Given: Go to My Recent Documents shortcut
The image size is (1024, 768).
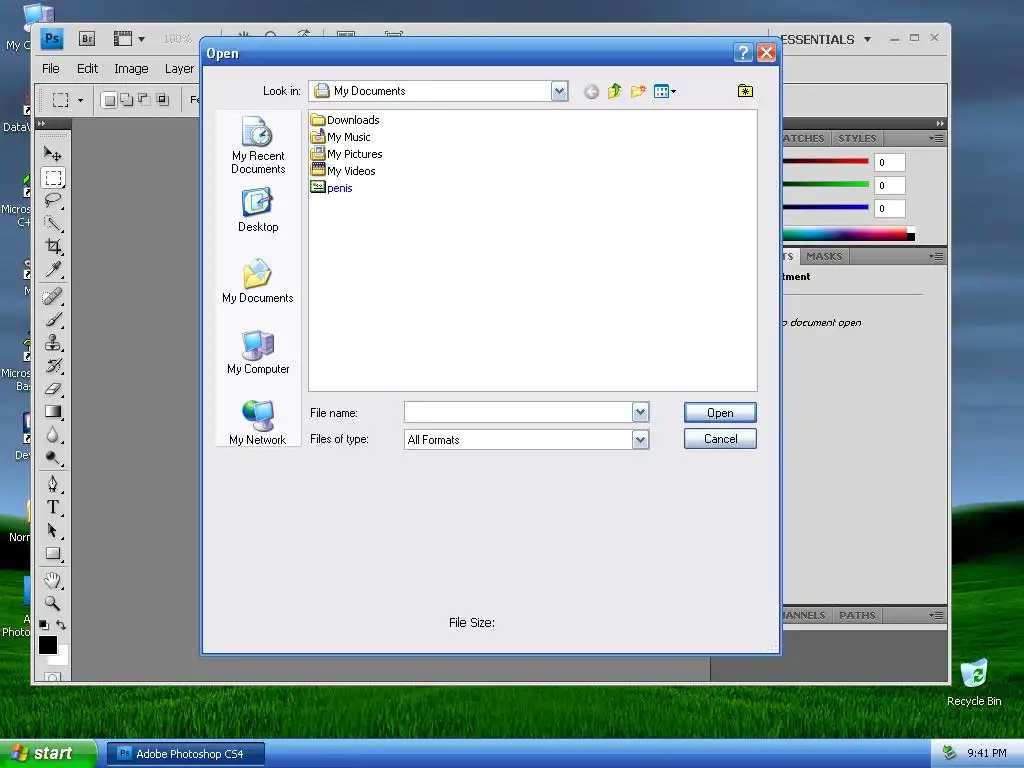Looking at the screenshot, I should click(x=258, y=145).
